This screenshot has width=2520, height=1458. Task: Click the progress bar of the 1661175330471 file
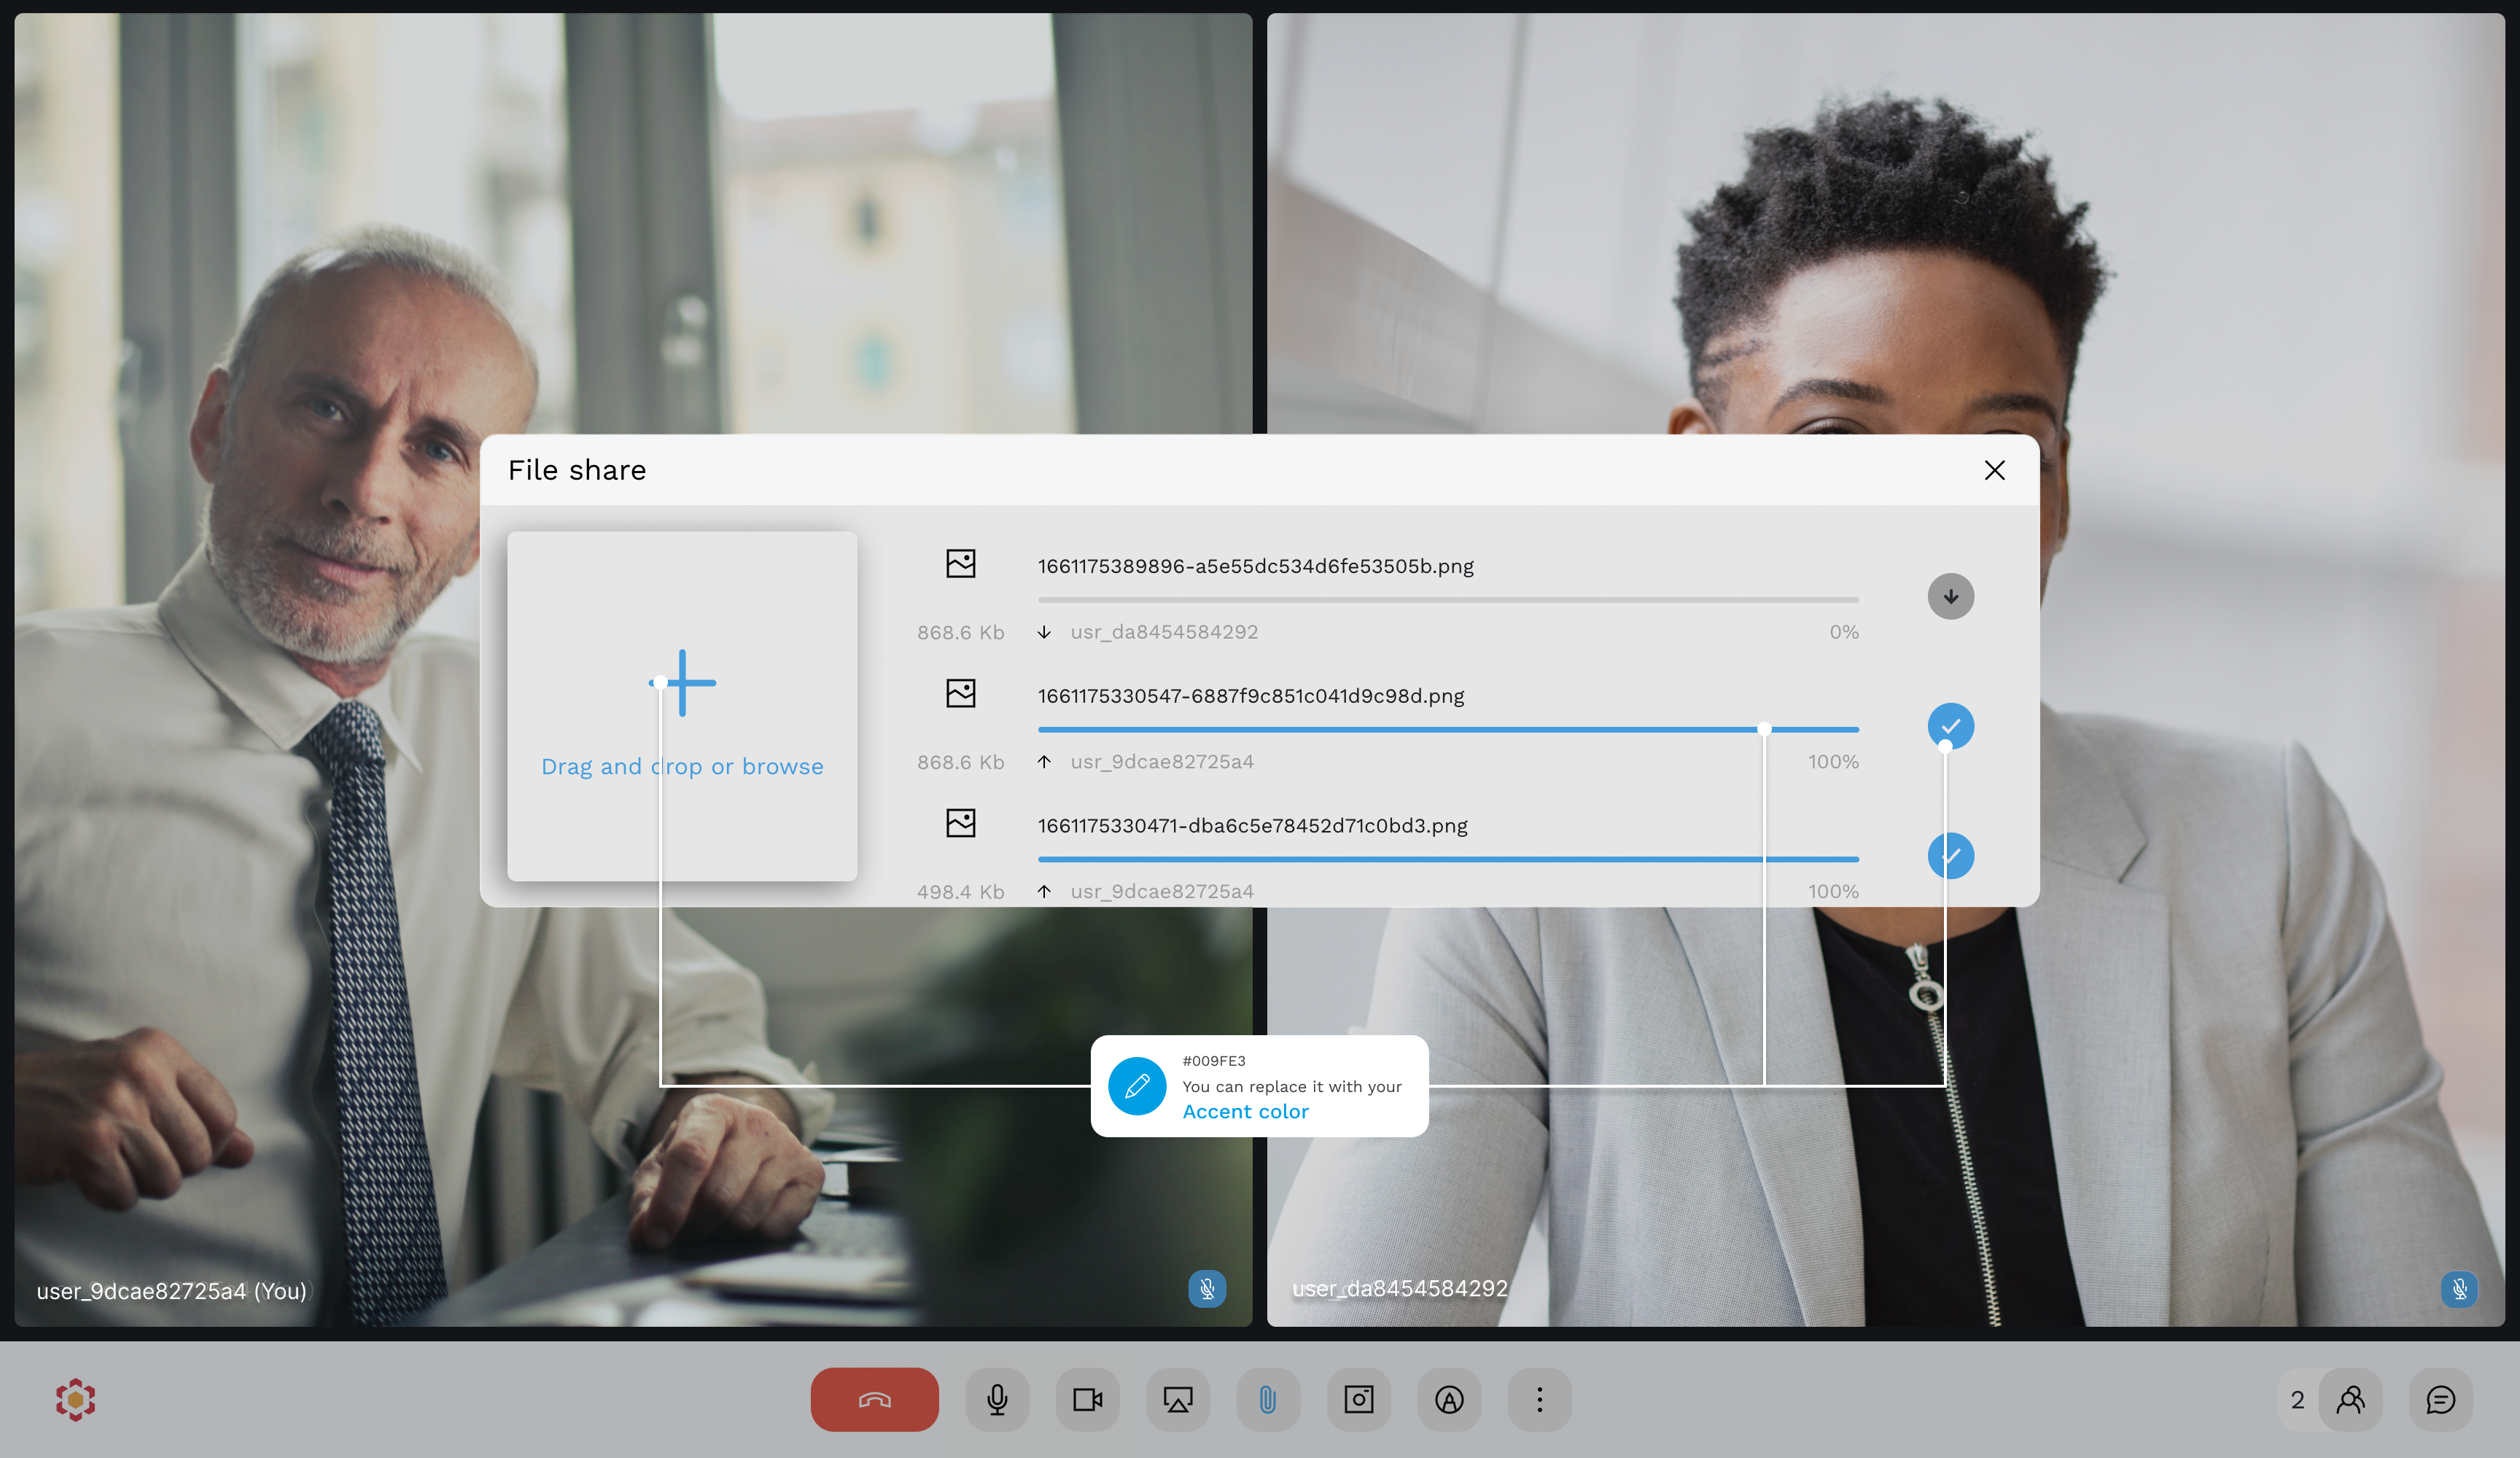(1448, 859)
